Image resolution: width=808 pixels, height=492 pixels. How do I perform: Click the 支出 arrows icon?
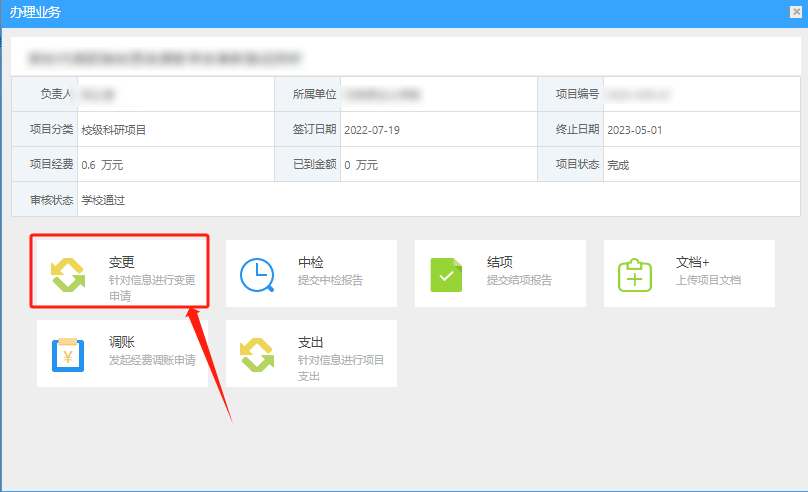pyautogui.click(x=258, y=354)
